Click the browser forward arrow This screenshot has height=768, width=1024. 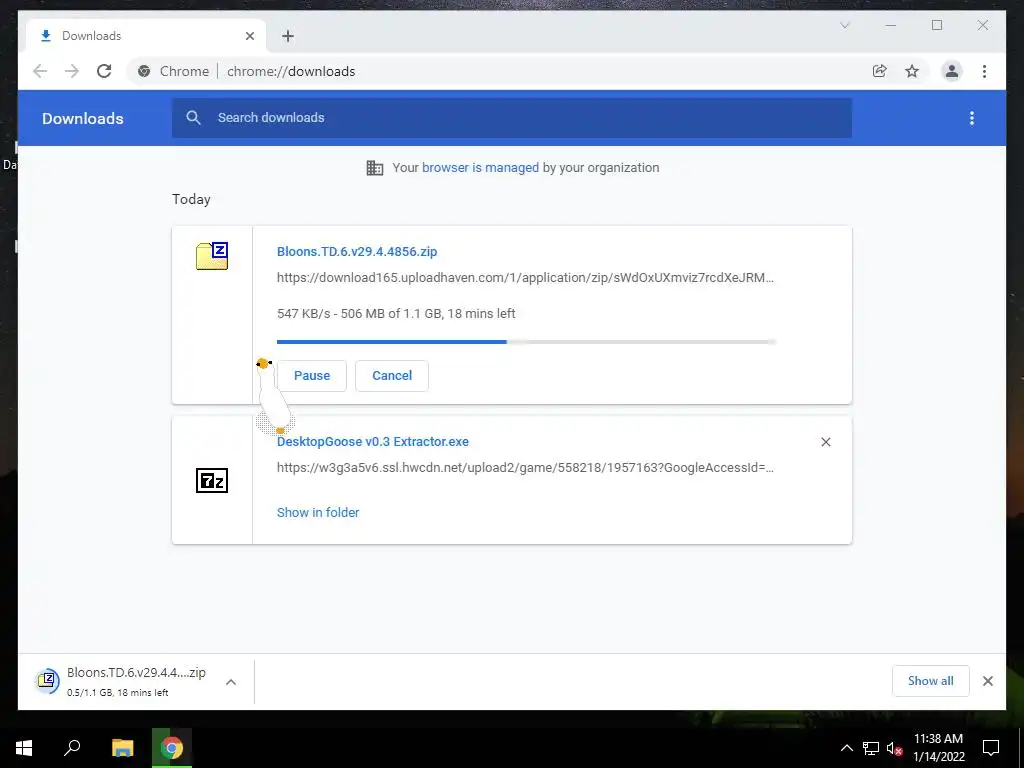[72, 71]
